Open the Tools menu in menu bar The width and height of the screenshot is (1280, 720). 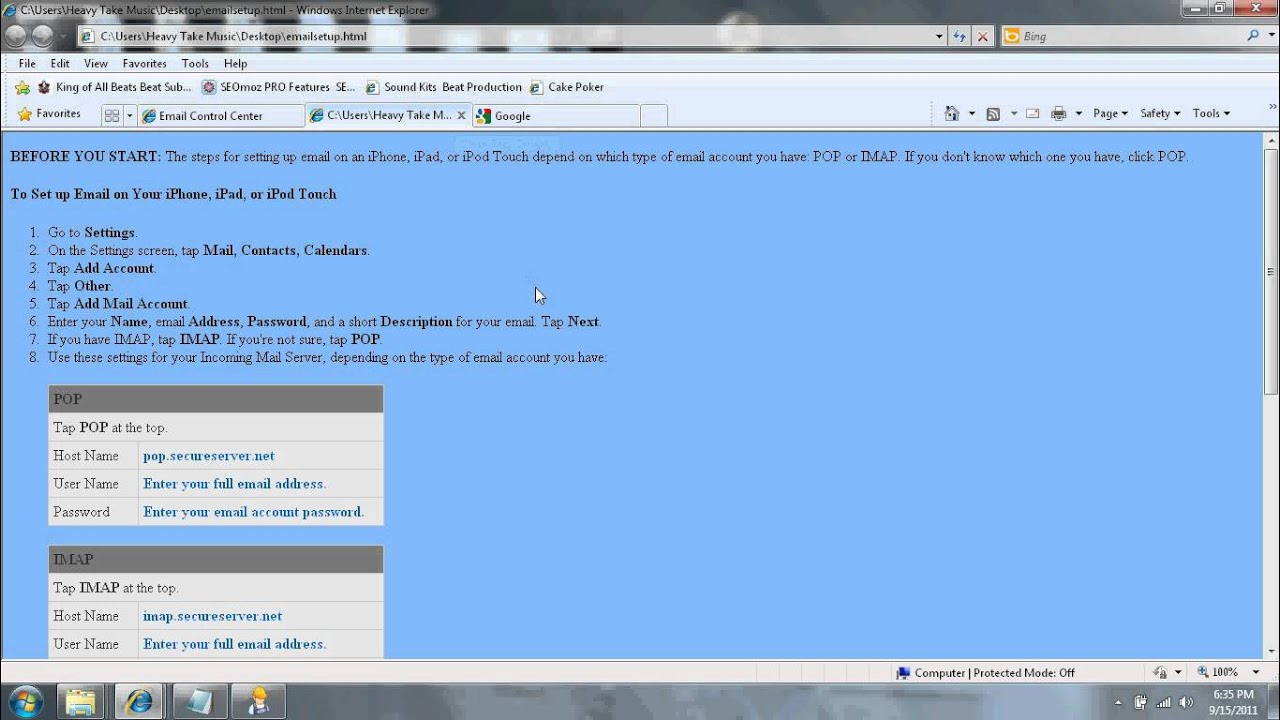(195, 63)
